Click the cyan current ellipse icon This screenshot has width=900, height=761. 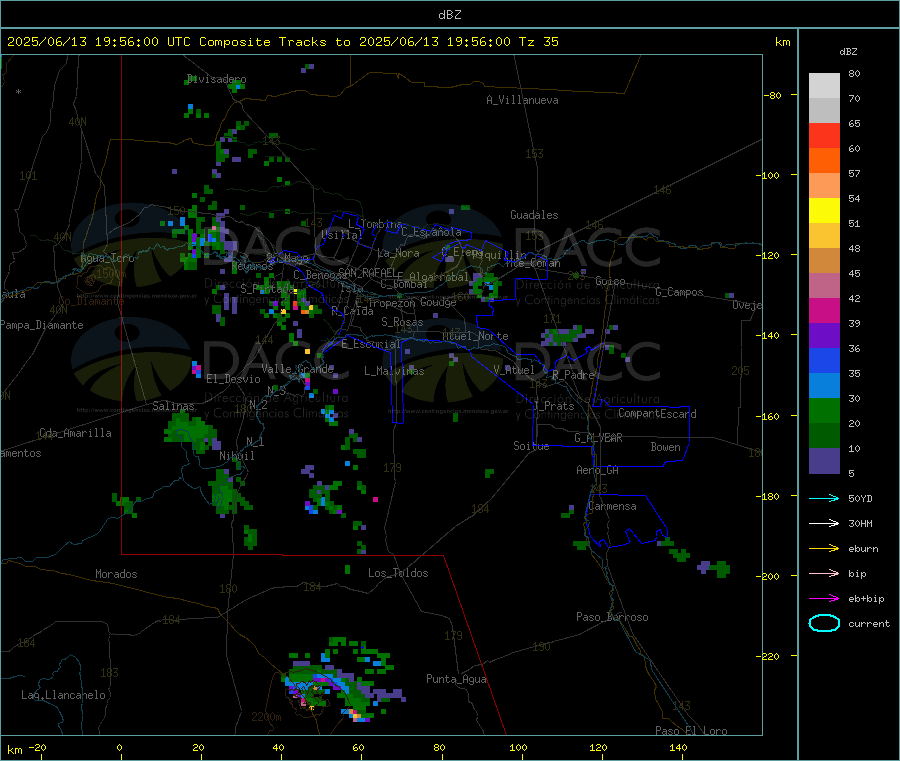[x=824, y=623]
